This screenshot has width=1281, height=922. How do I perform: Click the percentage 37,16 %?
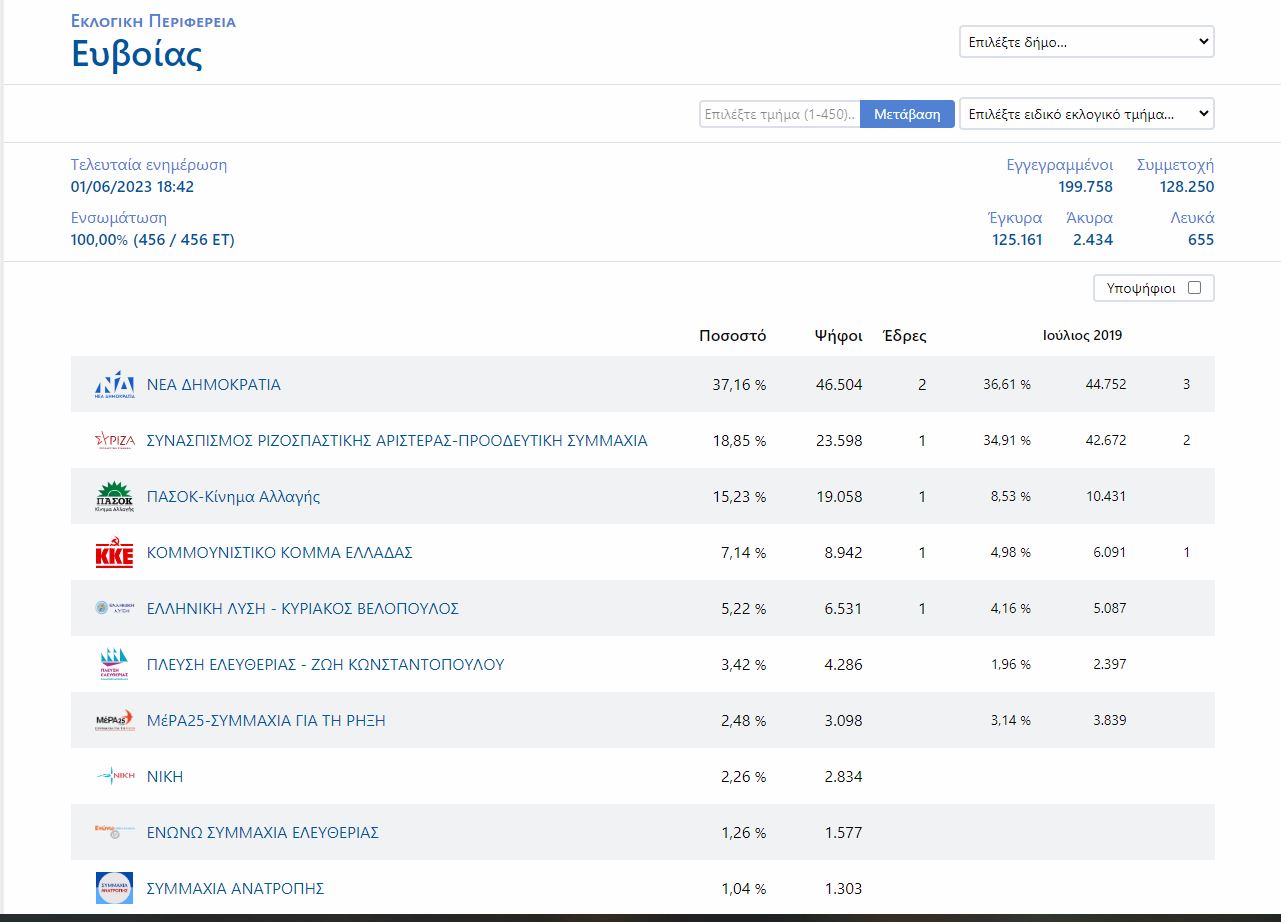click(x=740, y=385)
